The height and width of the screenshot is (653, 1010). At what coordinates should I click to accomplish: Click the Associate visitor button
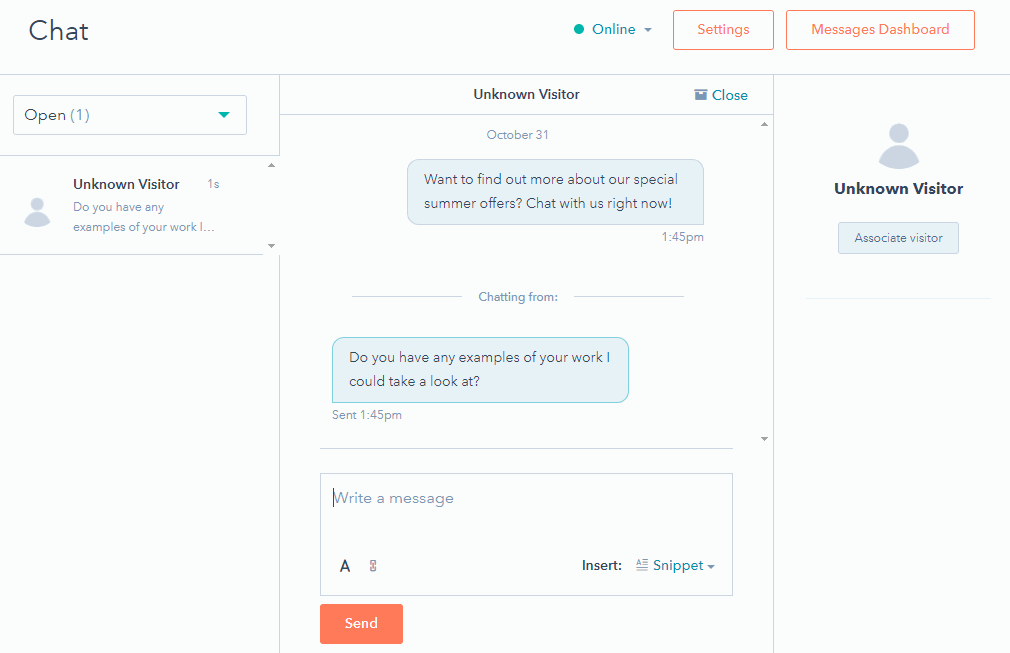click(898, 238)
